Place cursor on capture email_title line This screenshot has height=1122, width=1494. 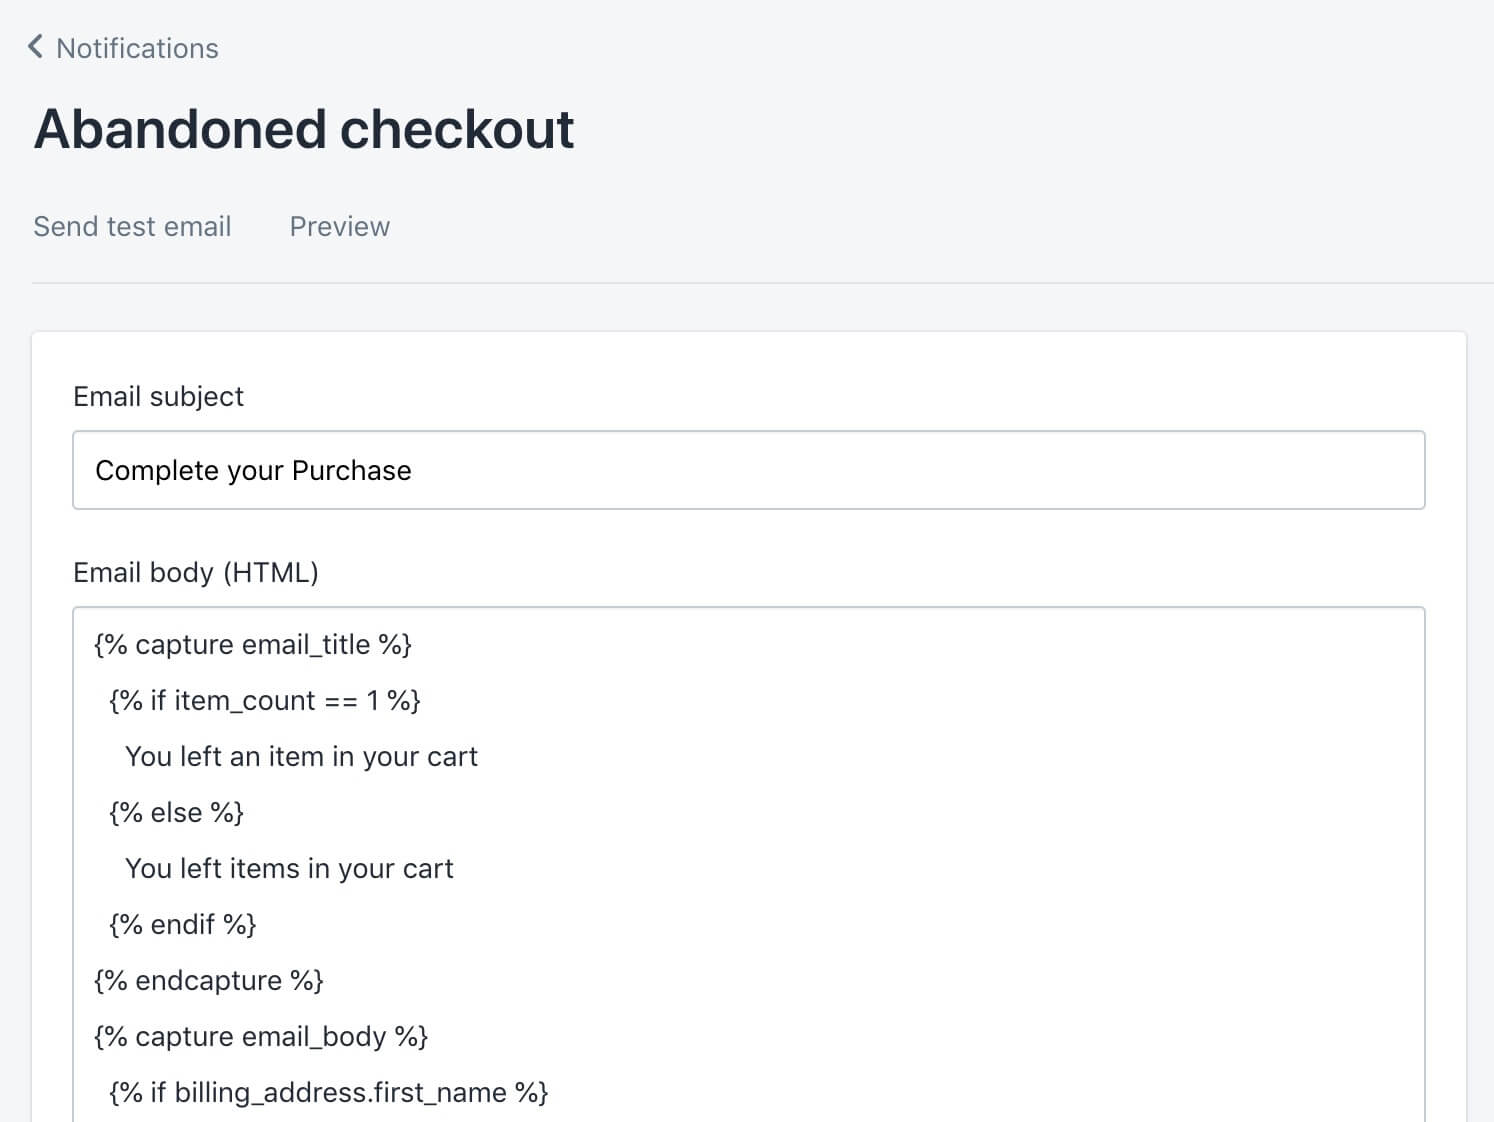coord(253,645)
